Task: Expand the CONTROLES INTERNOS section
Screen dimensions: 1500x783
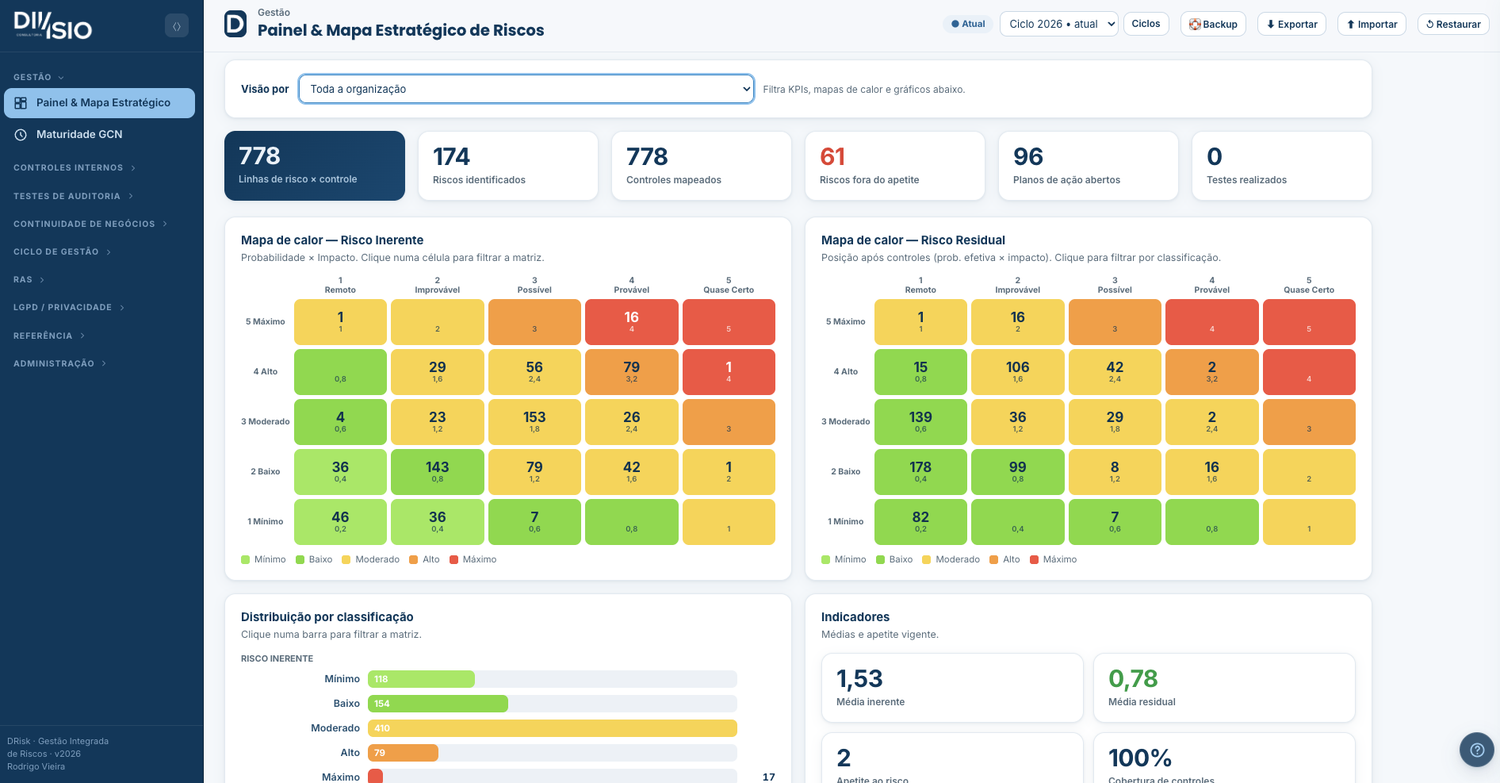Action: point(74,168)
